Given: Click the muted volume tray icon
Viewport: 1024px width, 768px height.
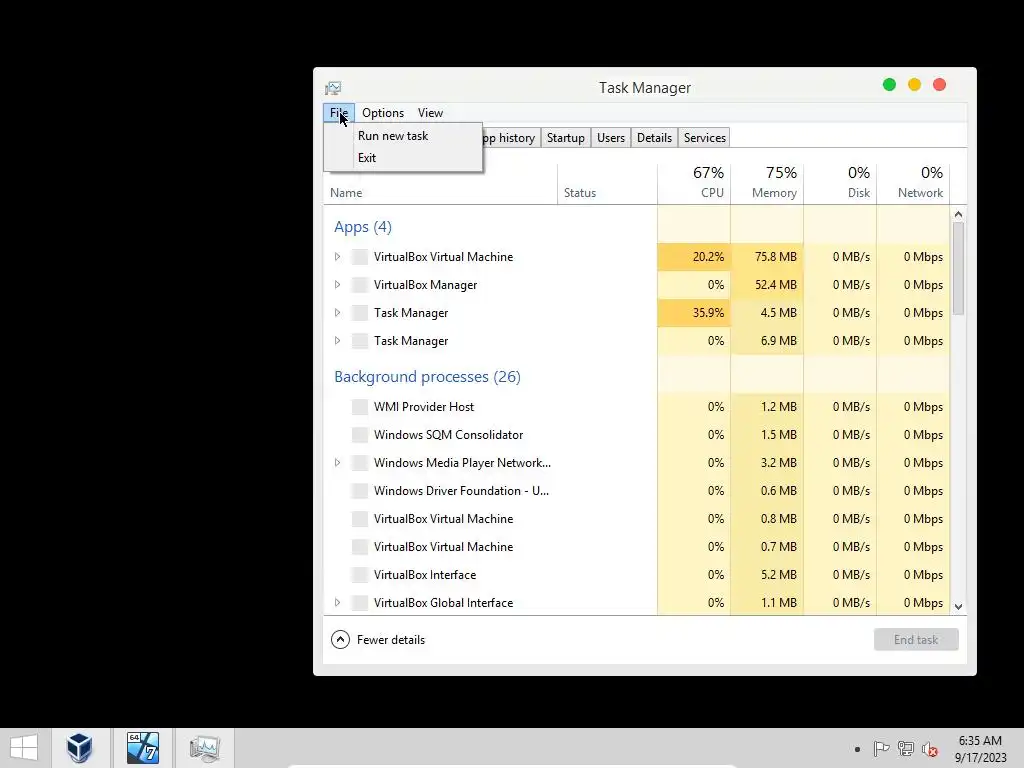Looking at the screenshot, I should click(930, 749).
